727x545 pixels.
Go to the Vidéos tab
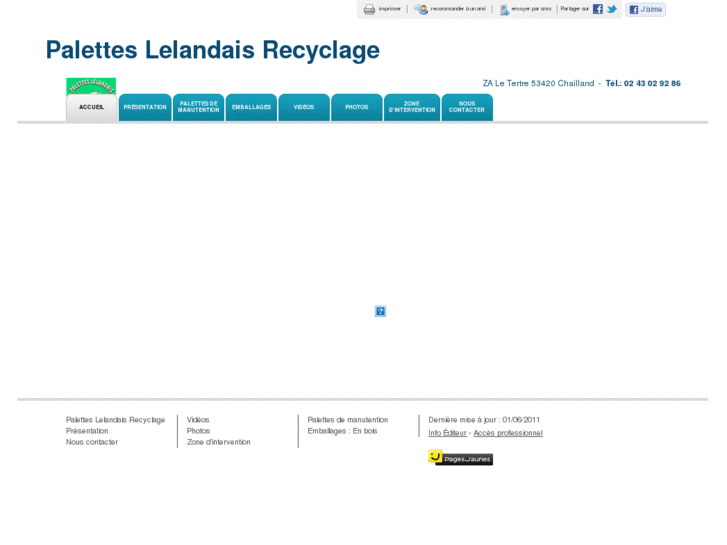(x=304, y=107)
